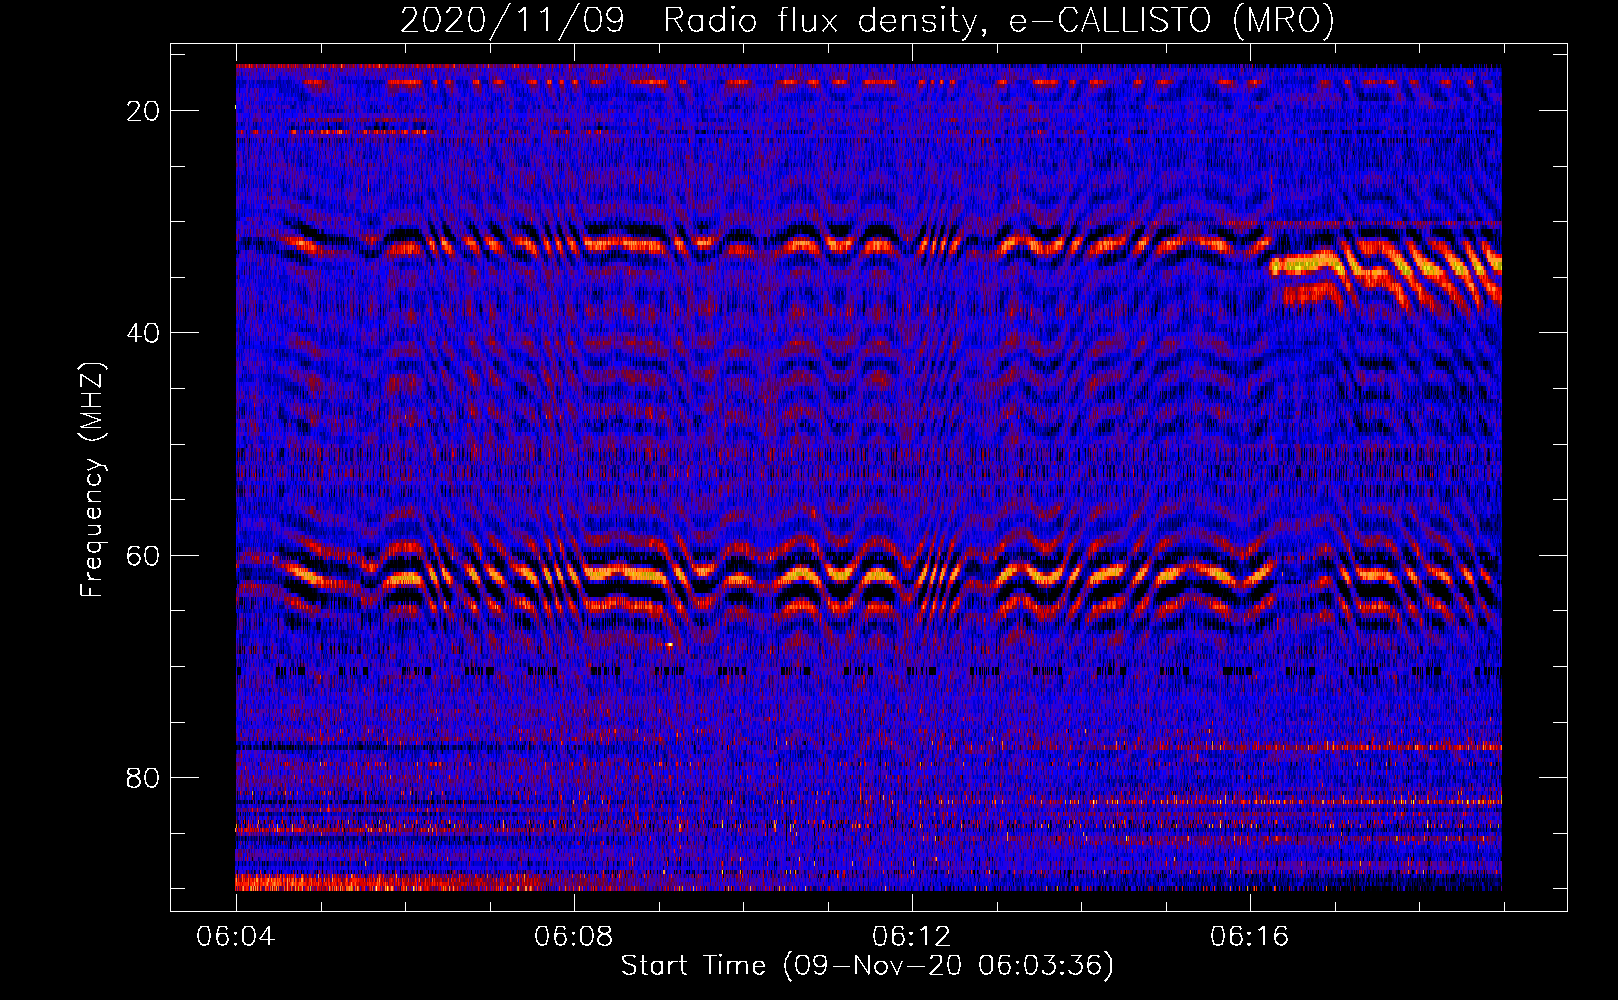The height and width of the screenshot is (1000, 1618).
Task: Click the "20" frequency tick label
Action: 144,111
